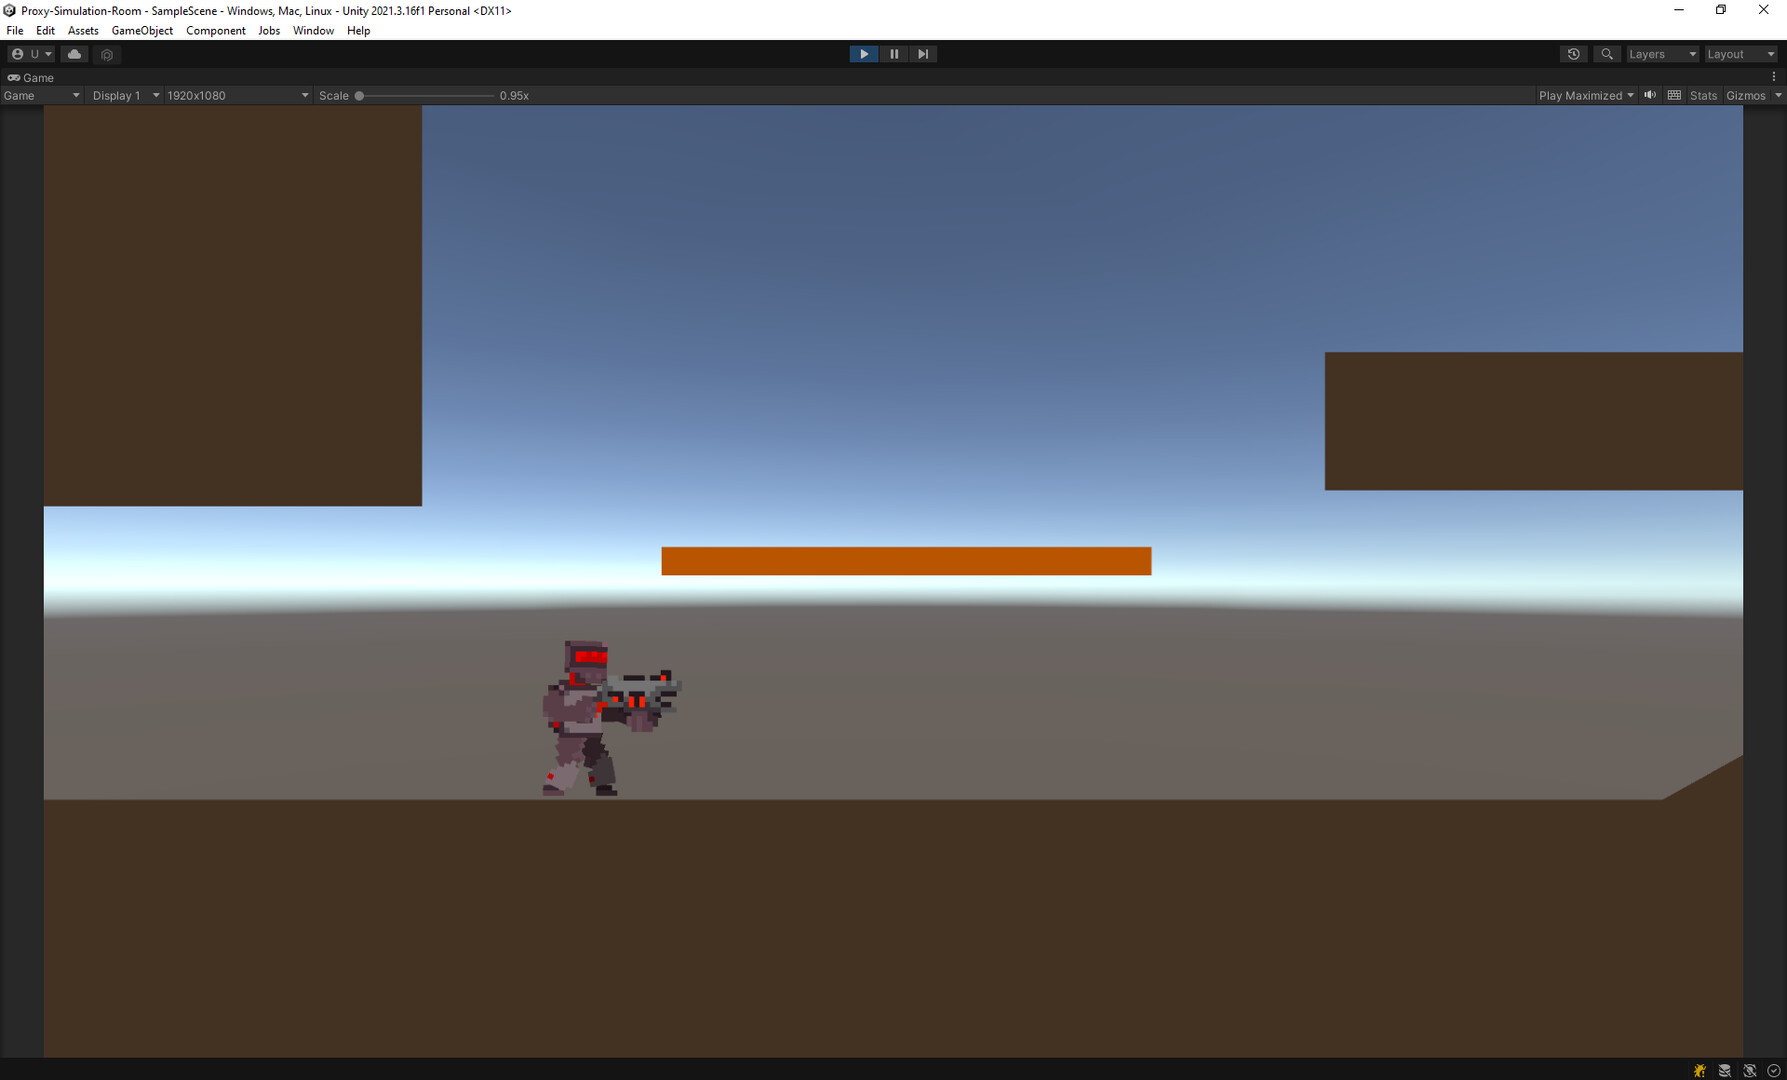Viewport: 1787px width, 1080px height.
Task: Open the GameObject menu
Action: 142,30
